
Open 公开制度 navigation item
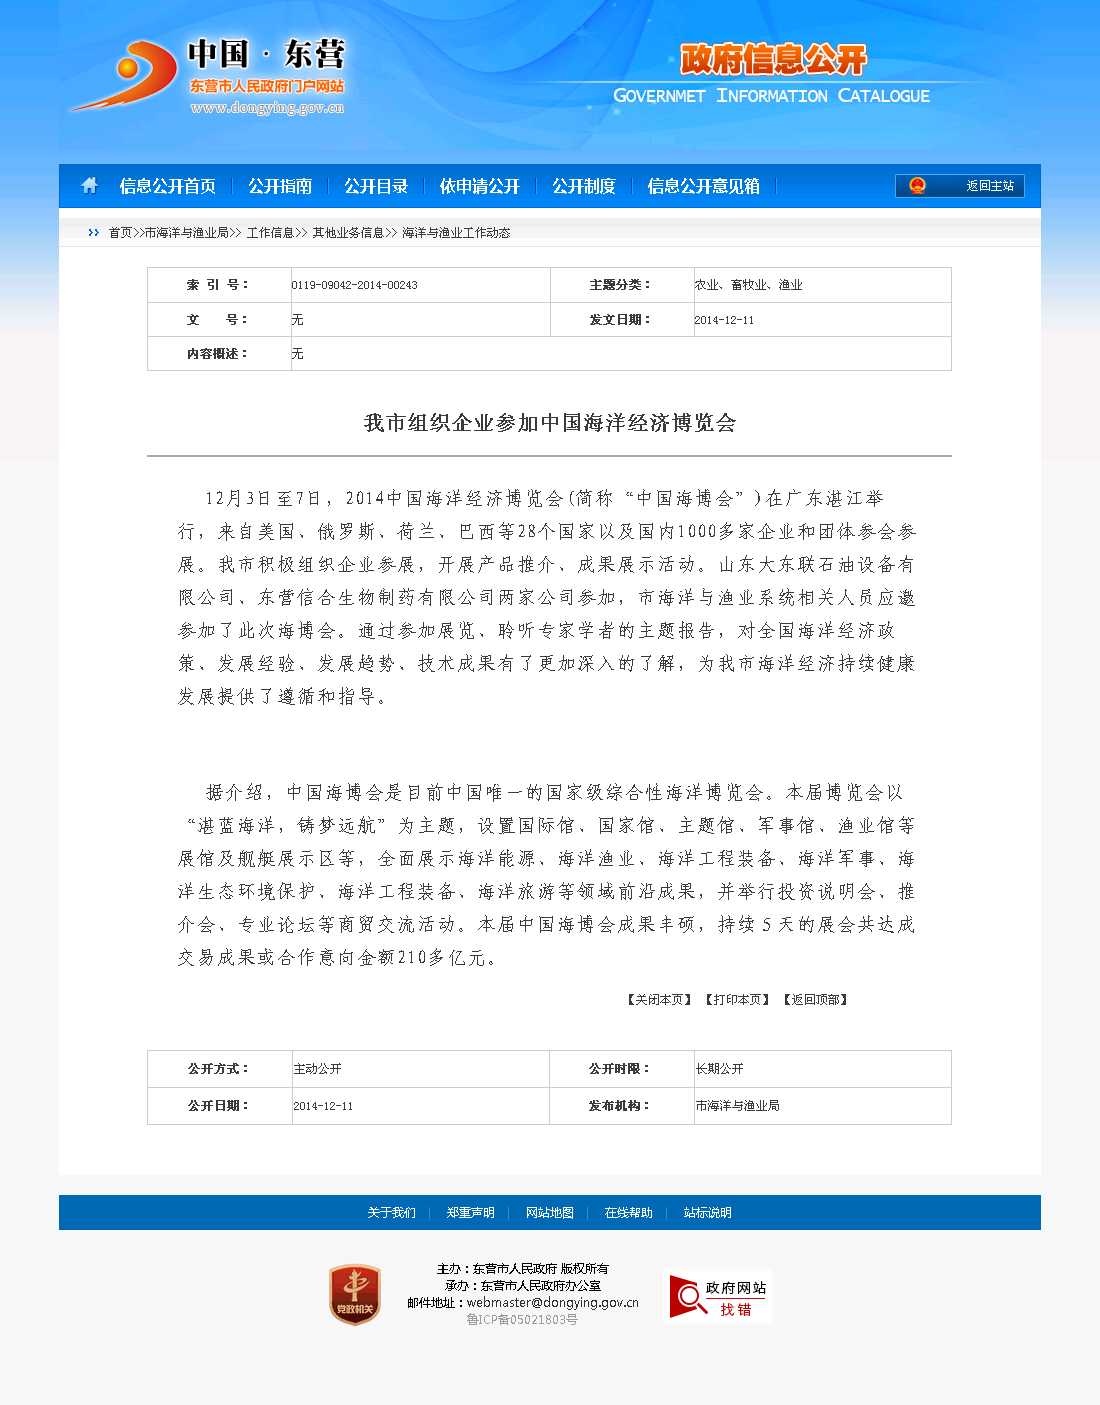click(584, 186)
